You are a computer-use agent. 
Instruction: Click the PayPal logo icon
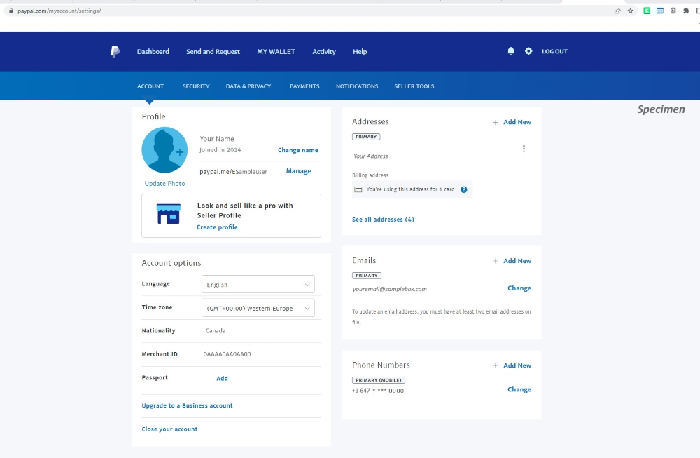115,52
